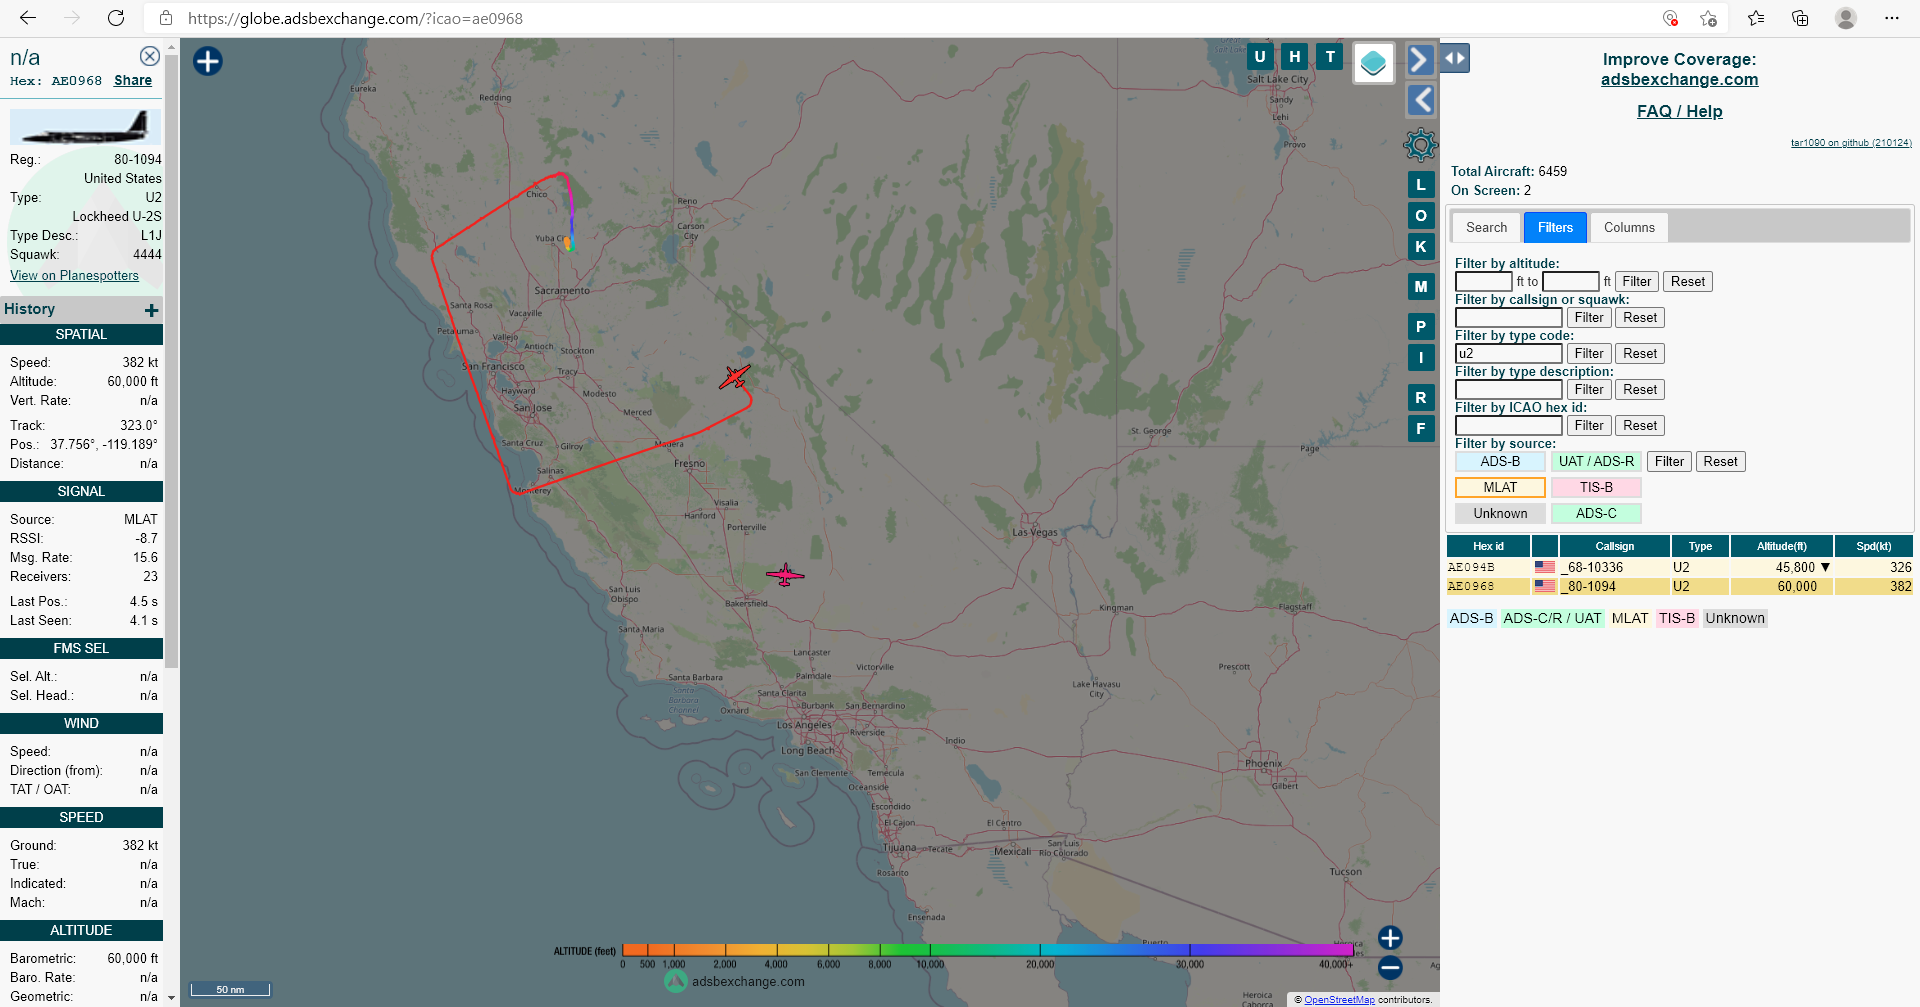The width and height of the screenshot is (1920, 1007).
Task: Reset the altitude filter
Action: click(x=1687, y=282)
